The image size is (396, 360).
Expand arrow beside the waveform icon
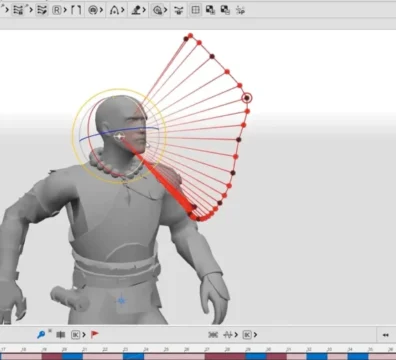click(x=236, y=335)
